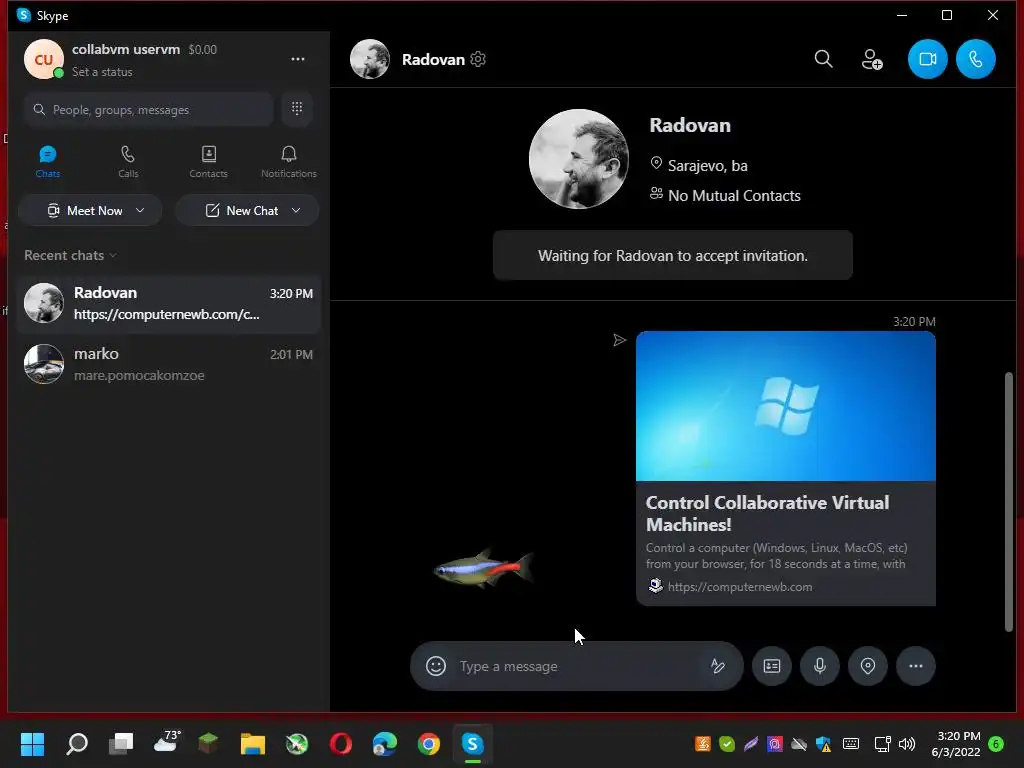Launch Opera browser from taskbar

pyautogui.click(x=341, y=744)
